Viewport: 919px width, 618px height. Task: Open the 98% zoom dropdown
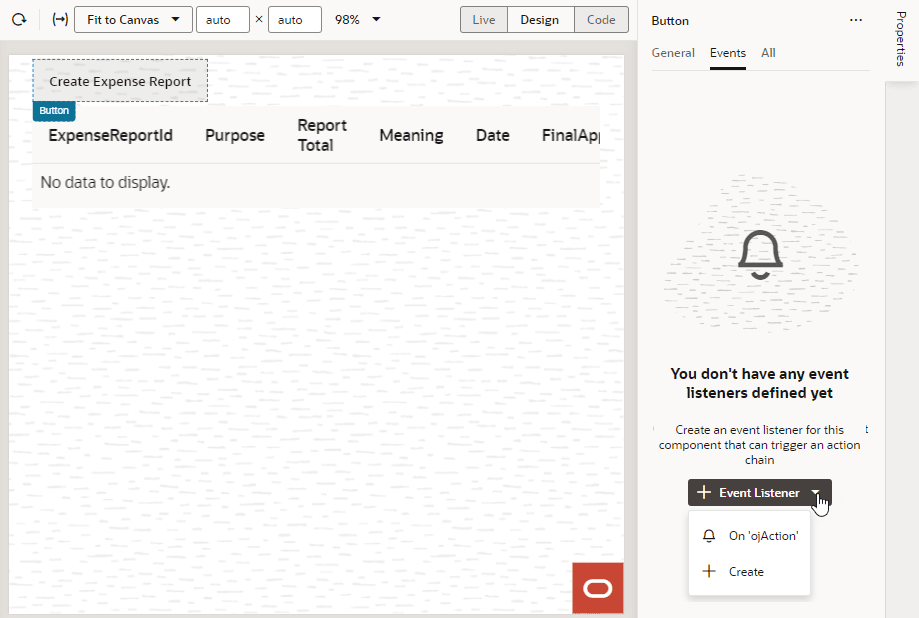coord(358,20)
